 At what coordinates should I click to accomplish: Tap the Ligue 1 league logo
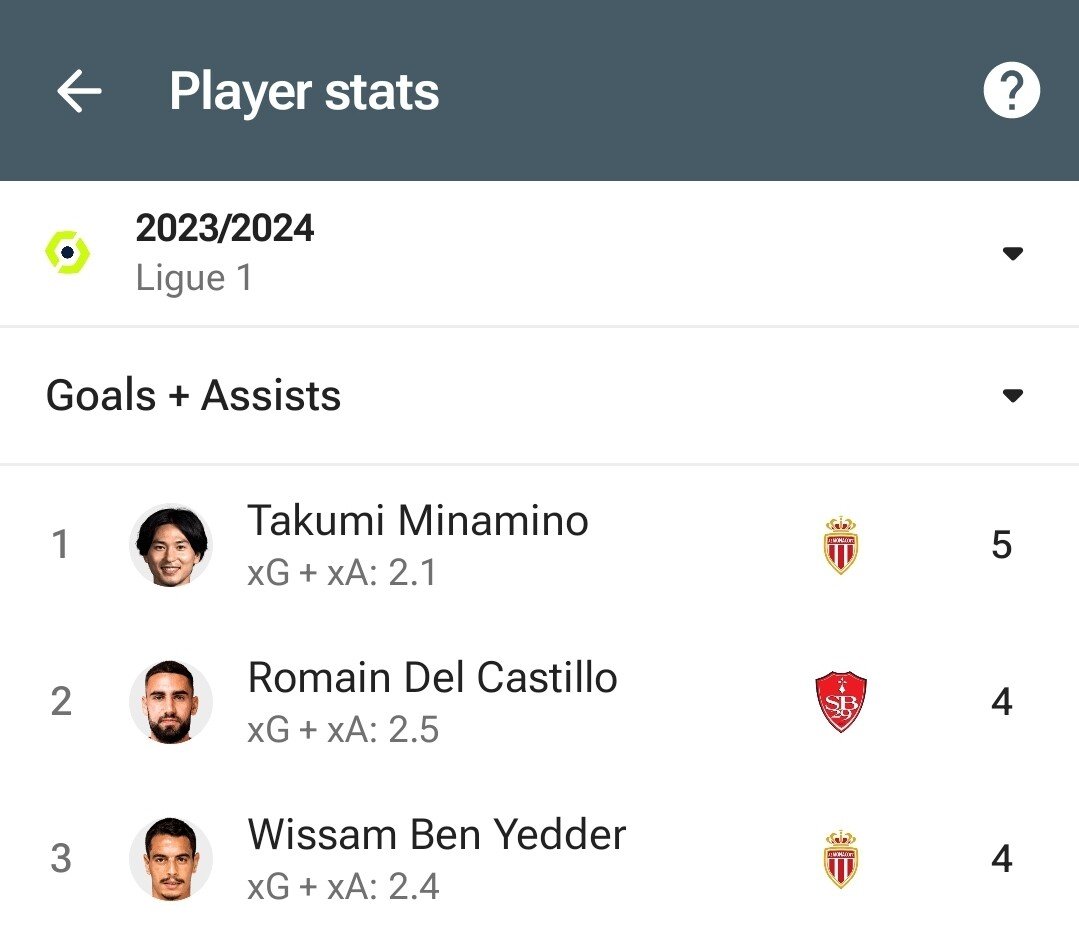[x=68, y=253]
